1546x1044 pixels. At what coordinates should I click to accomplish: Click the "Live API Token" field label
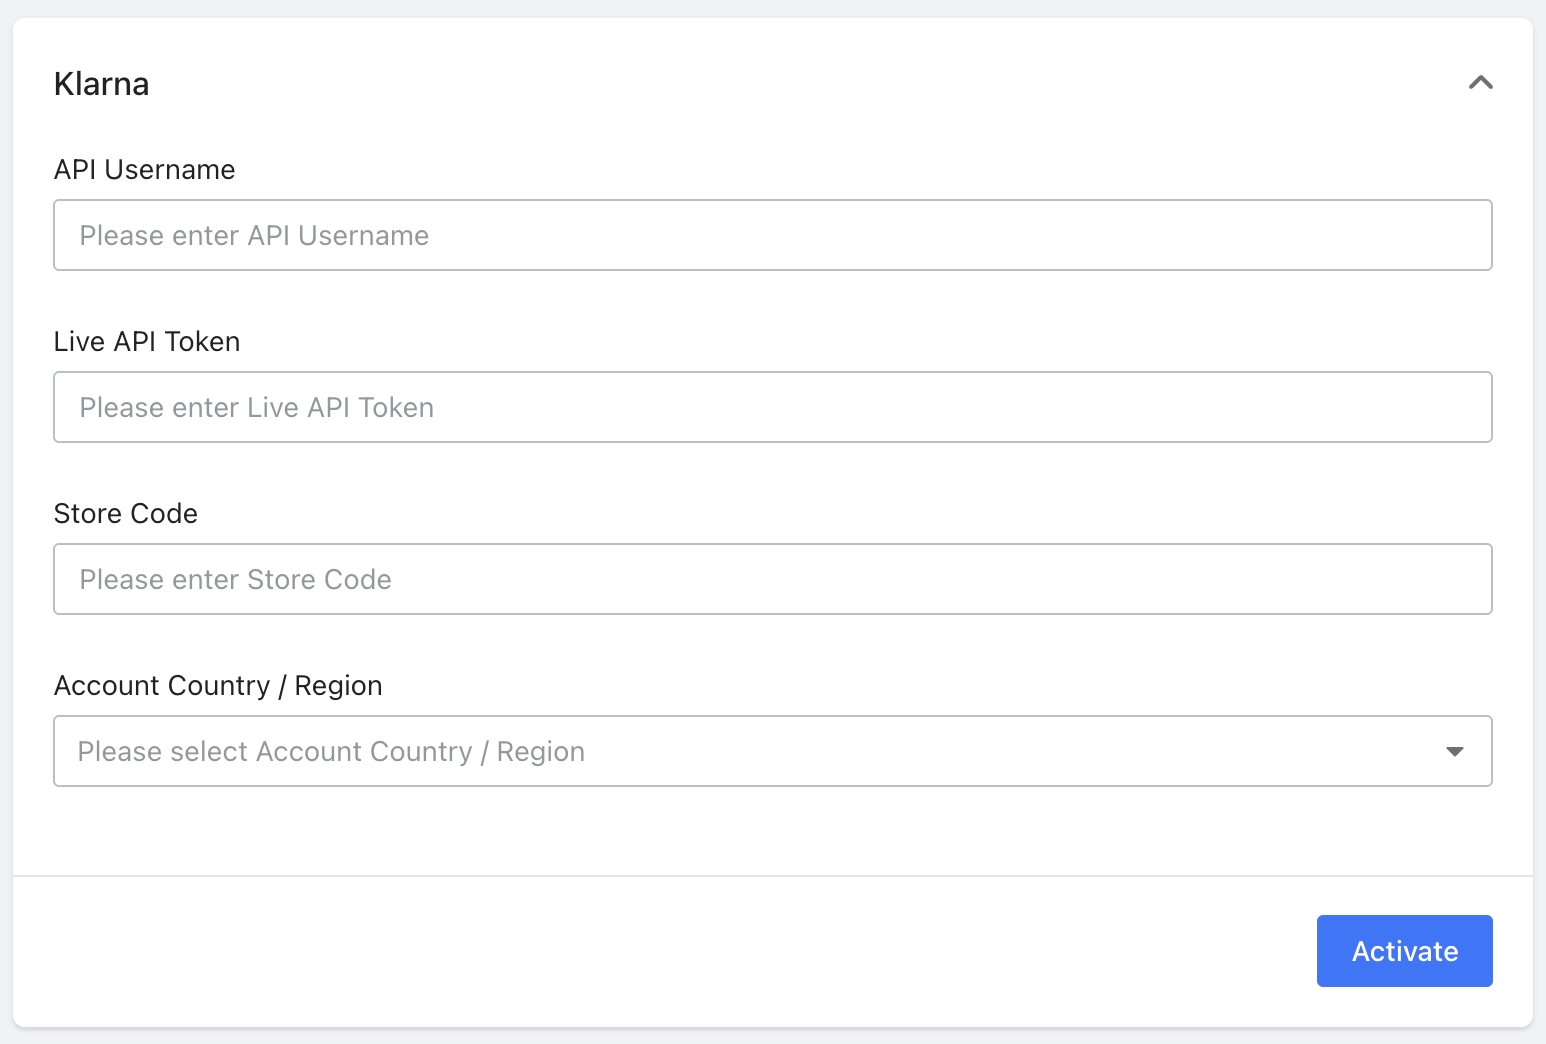146,342
